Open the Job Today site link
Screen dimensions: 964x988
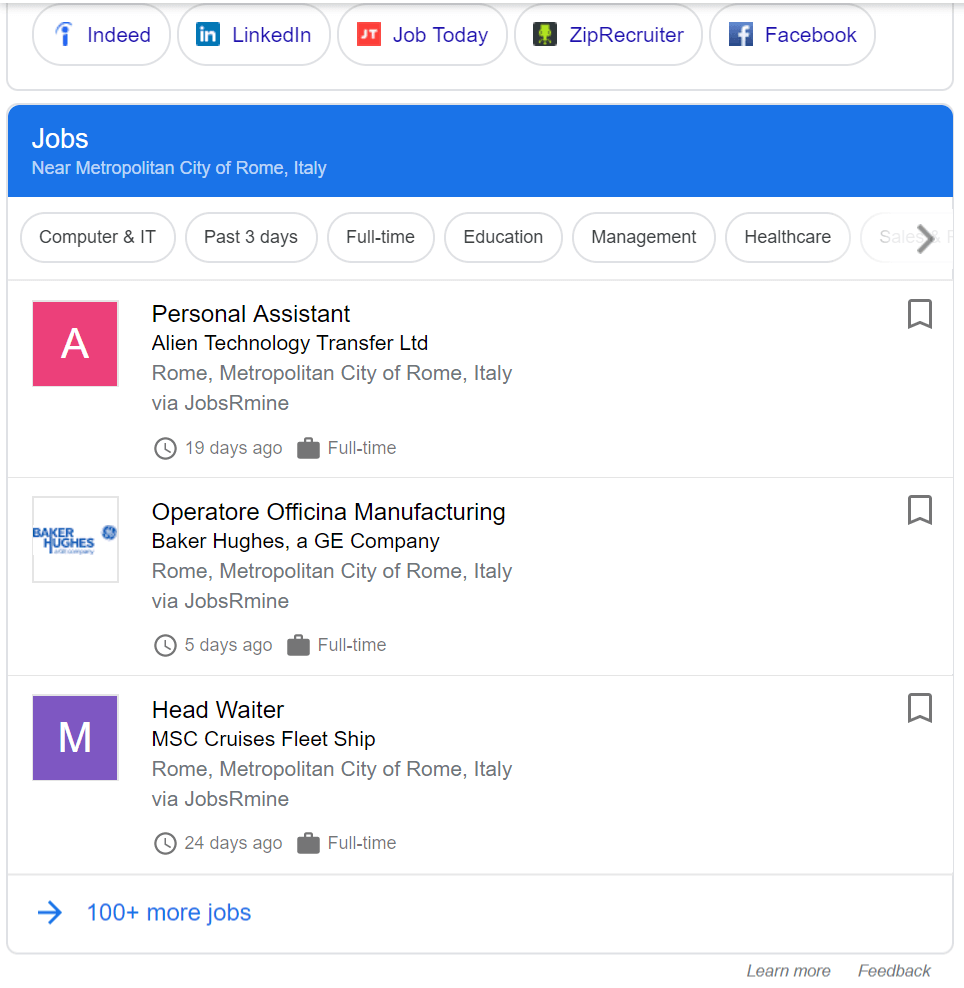423,35
